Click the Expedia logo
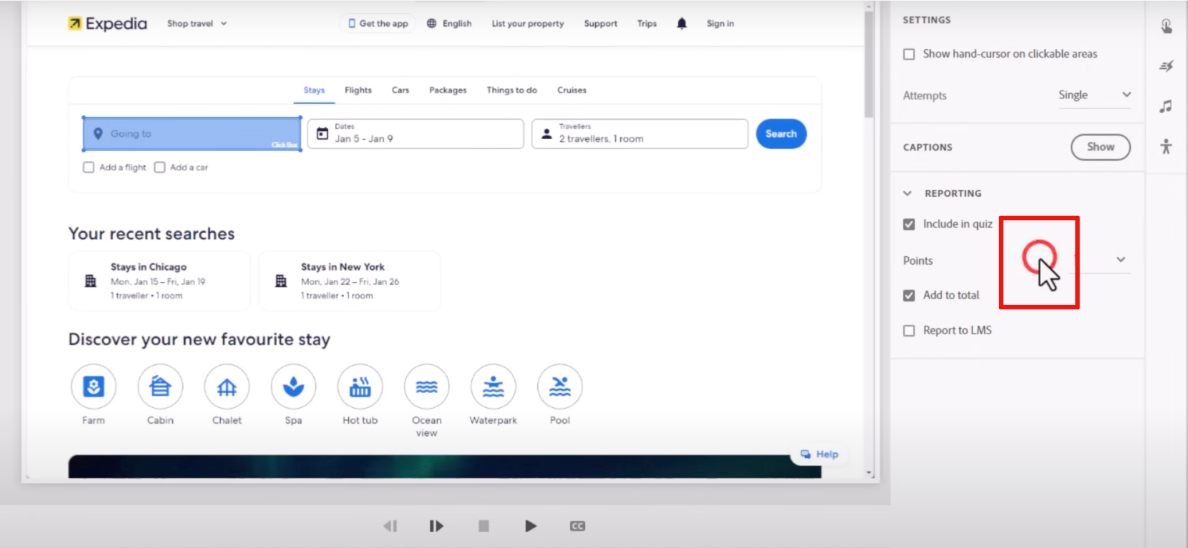The height and width of the screenshot is (548, 1188). [107, 23]
